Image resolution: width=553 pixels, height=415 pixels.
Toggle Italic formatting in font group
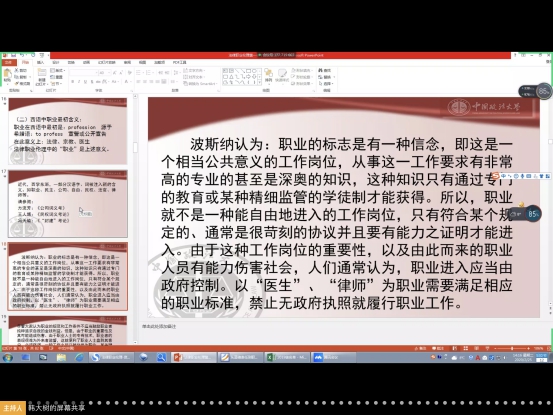[79, 82]
